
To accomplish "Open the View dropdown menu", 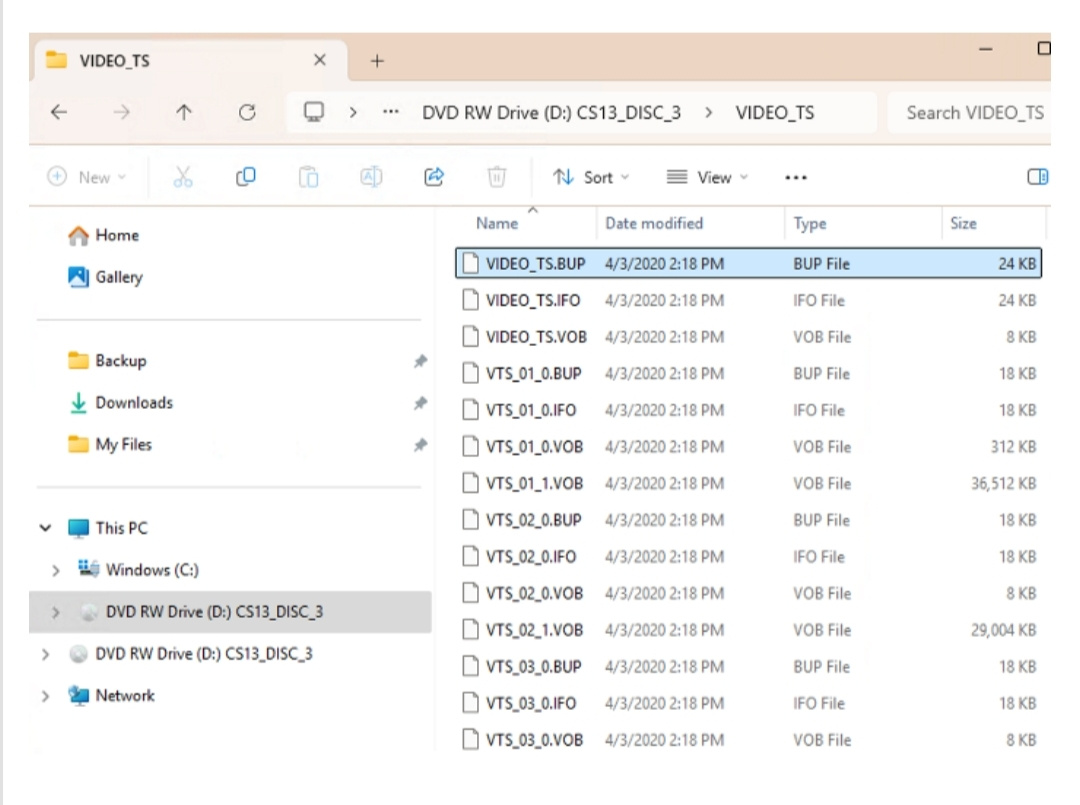I will [x=710, y=177].
